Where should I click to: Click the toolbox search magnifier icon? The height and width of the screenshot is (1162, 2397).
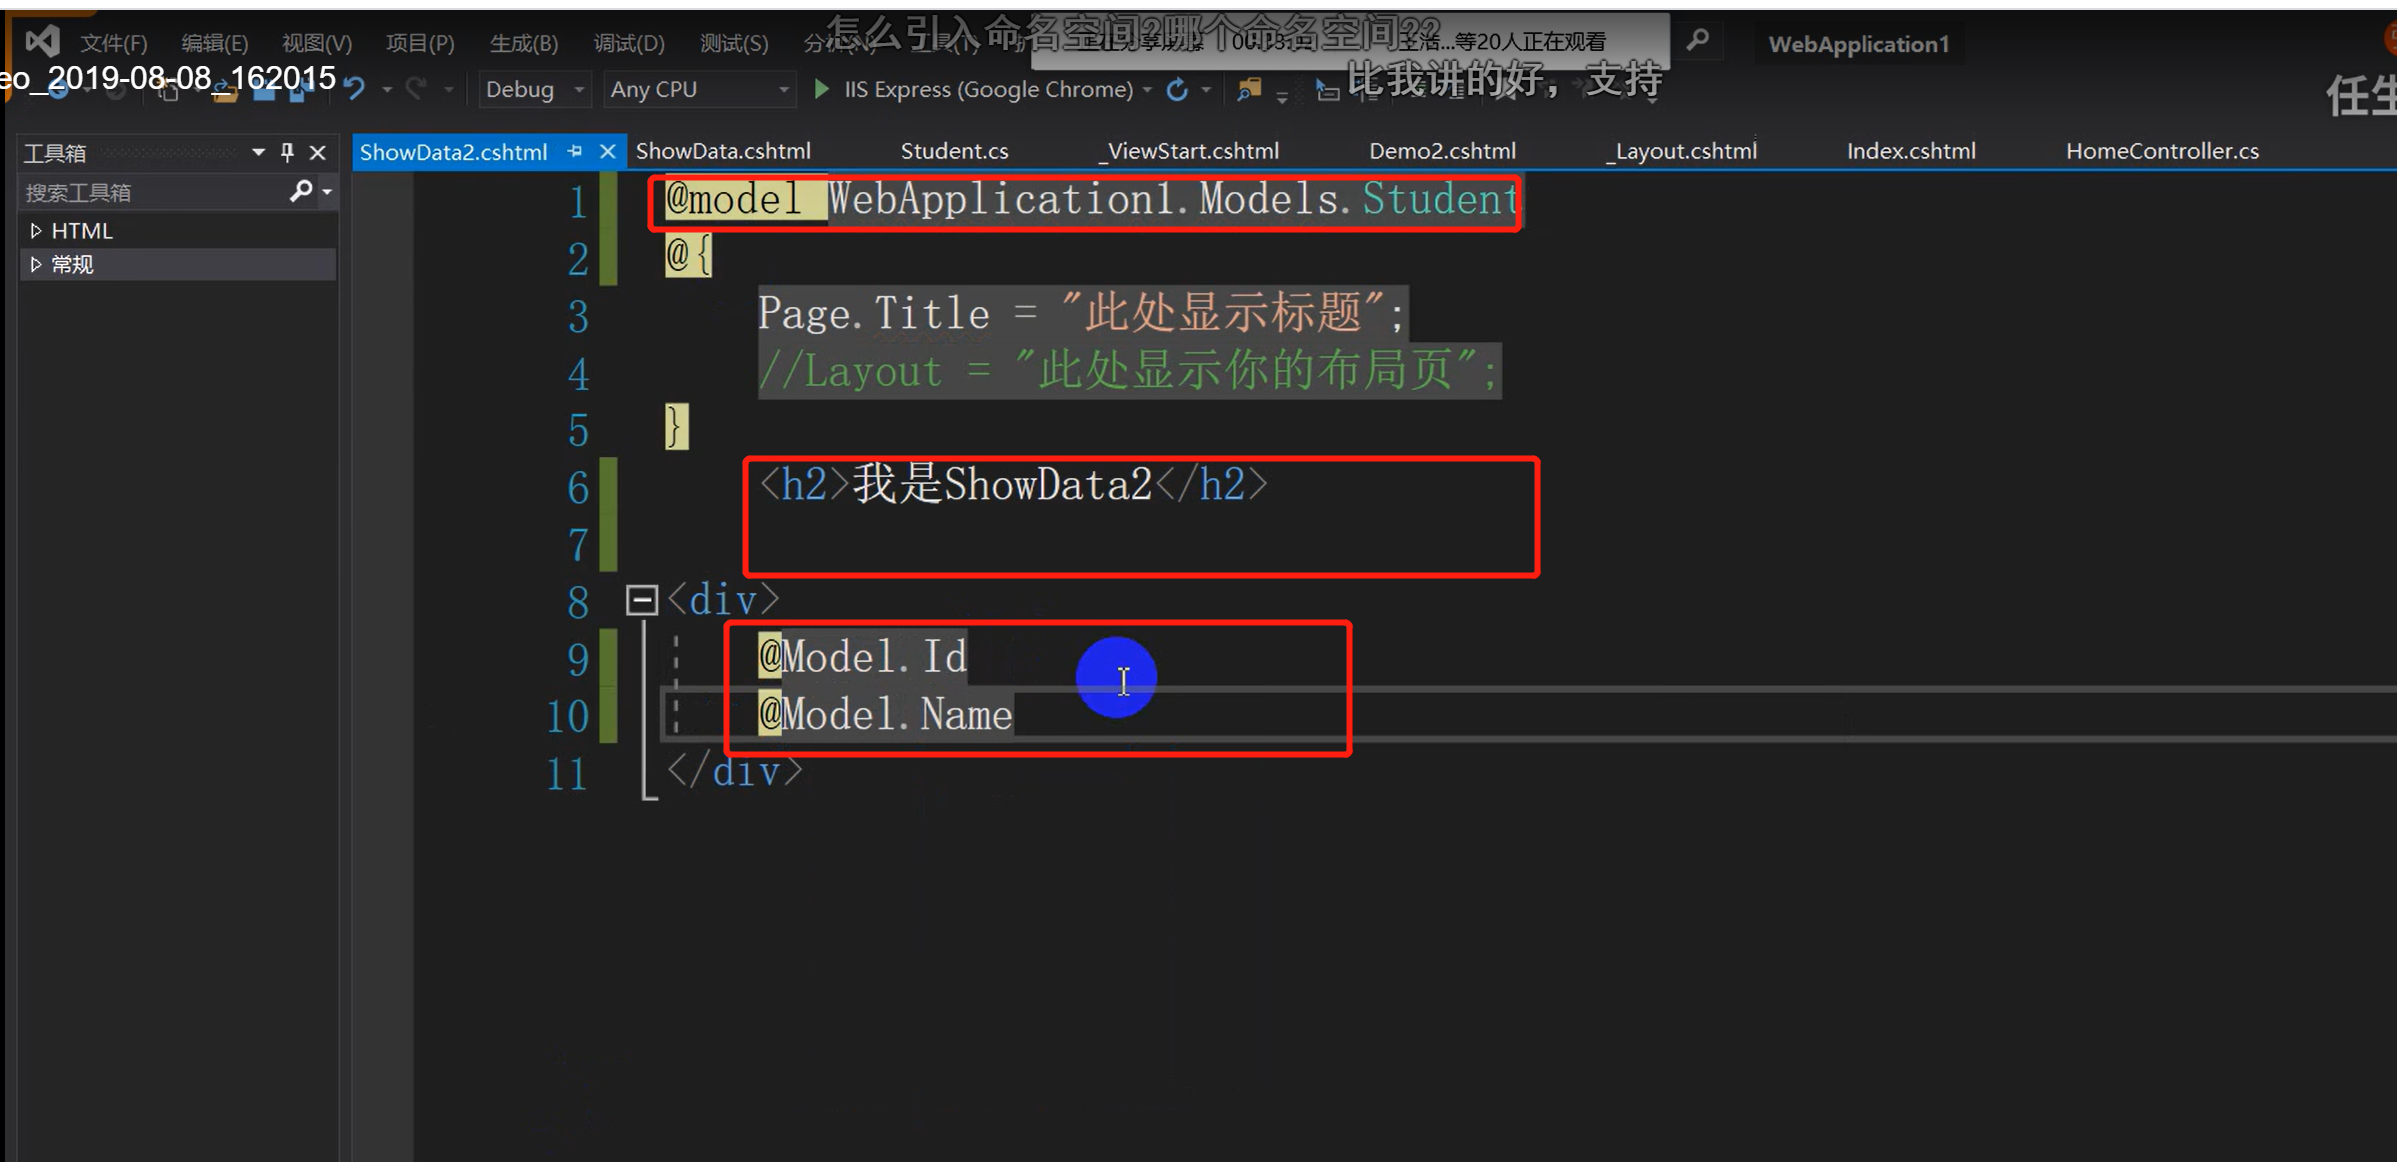(x=300, y=191)
